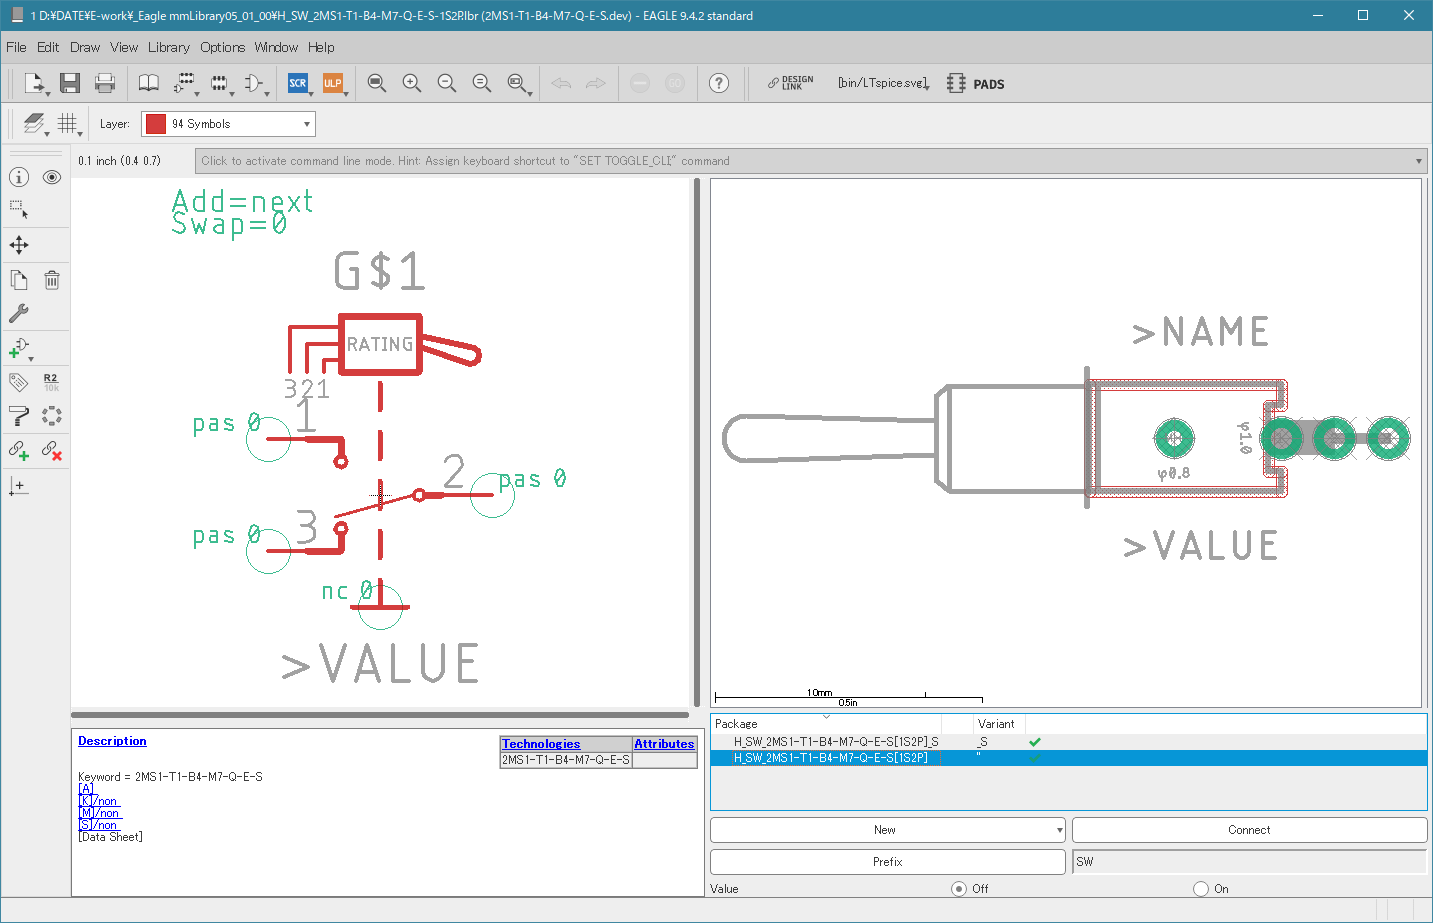Click the Save icon in toolbar
The image size is (1433, 923).
tap(69, 83)
